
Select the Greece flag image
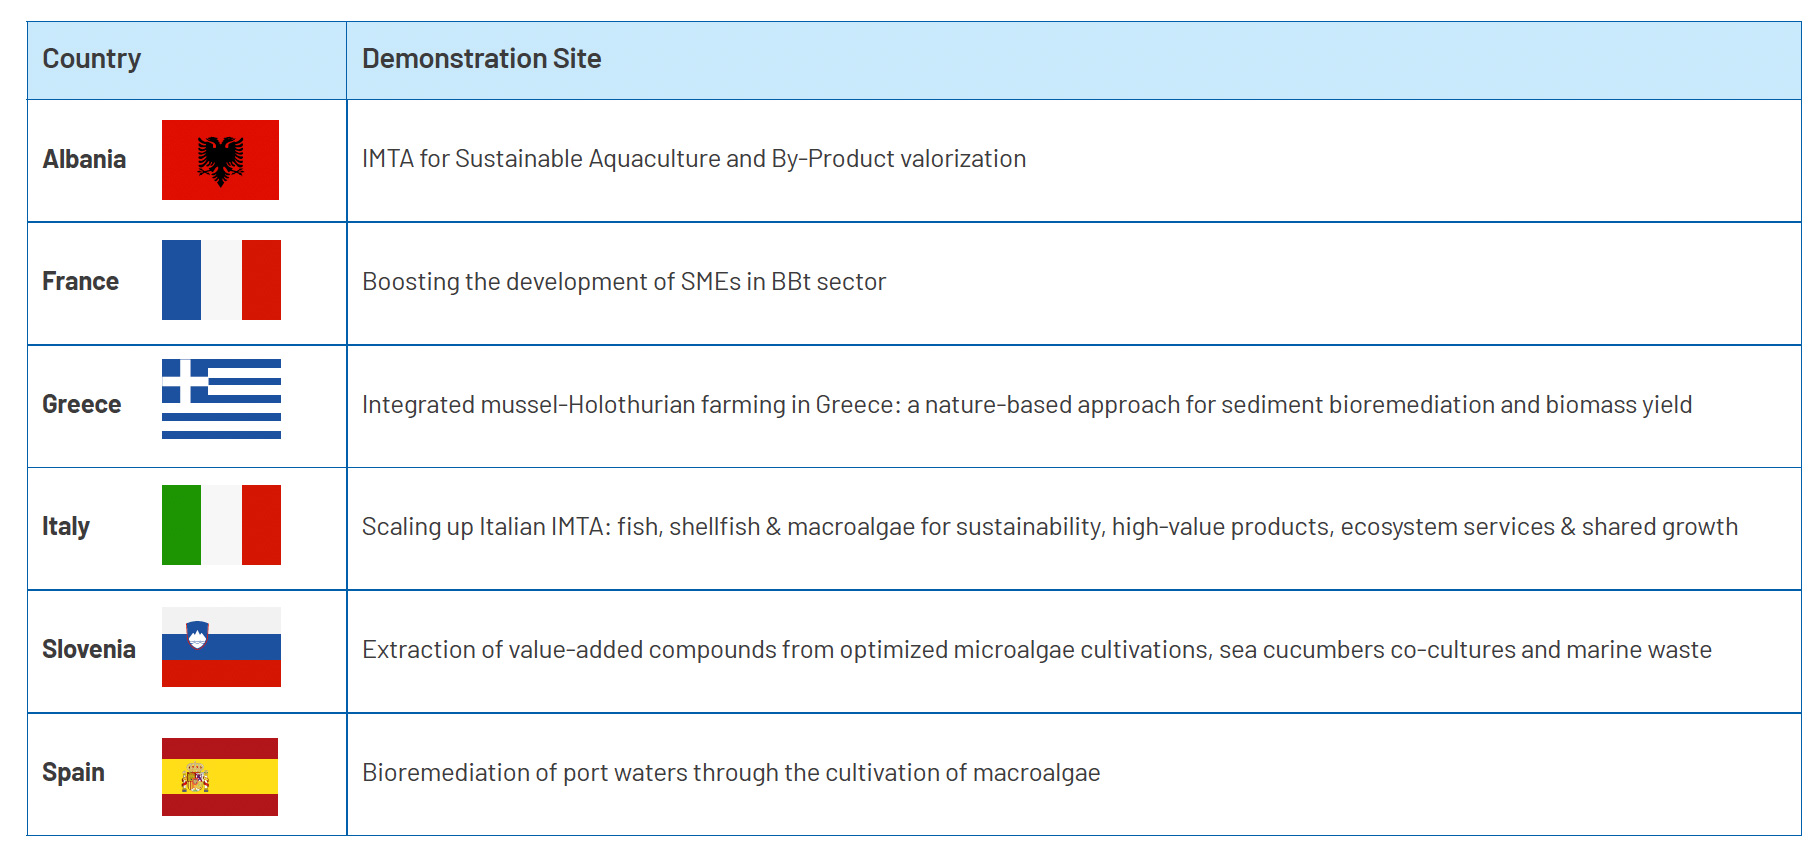[x=221, y=399]
